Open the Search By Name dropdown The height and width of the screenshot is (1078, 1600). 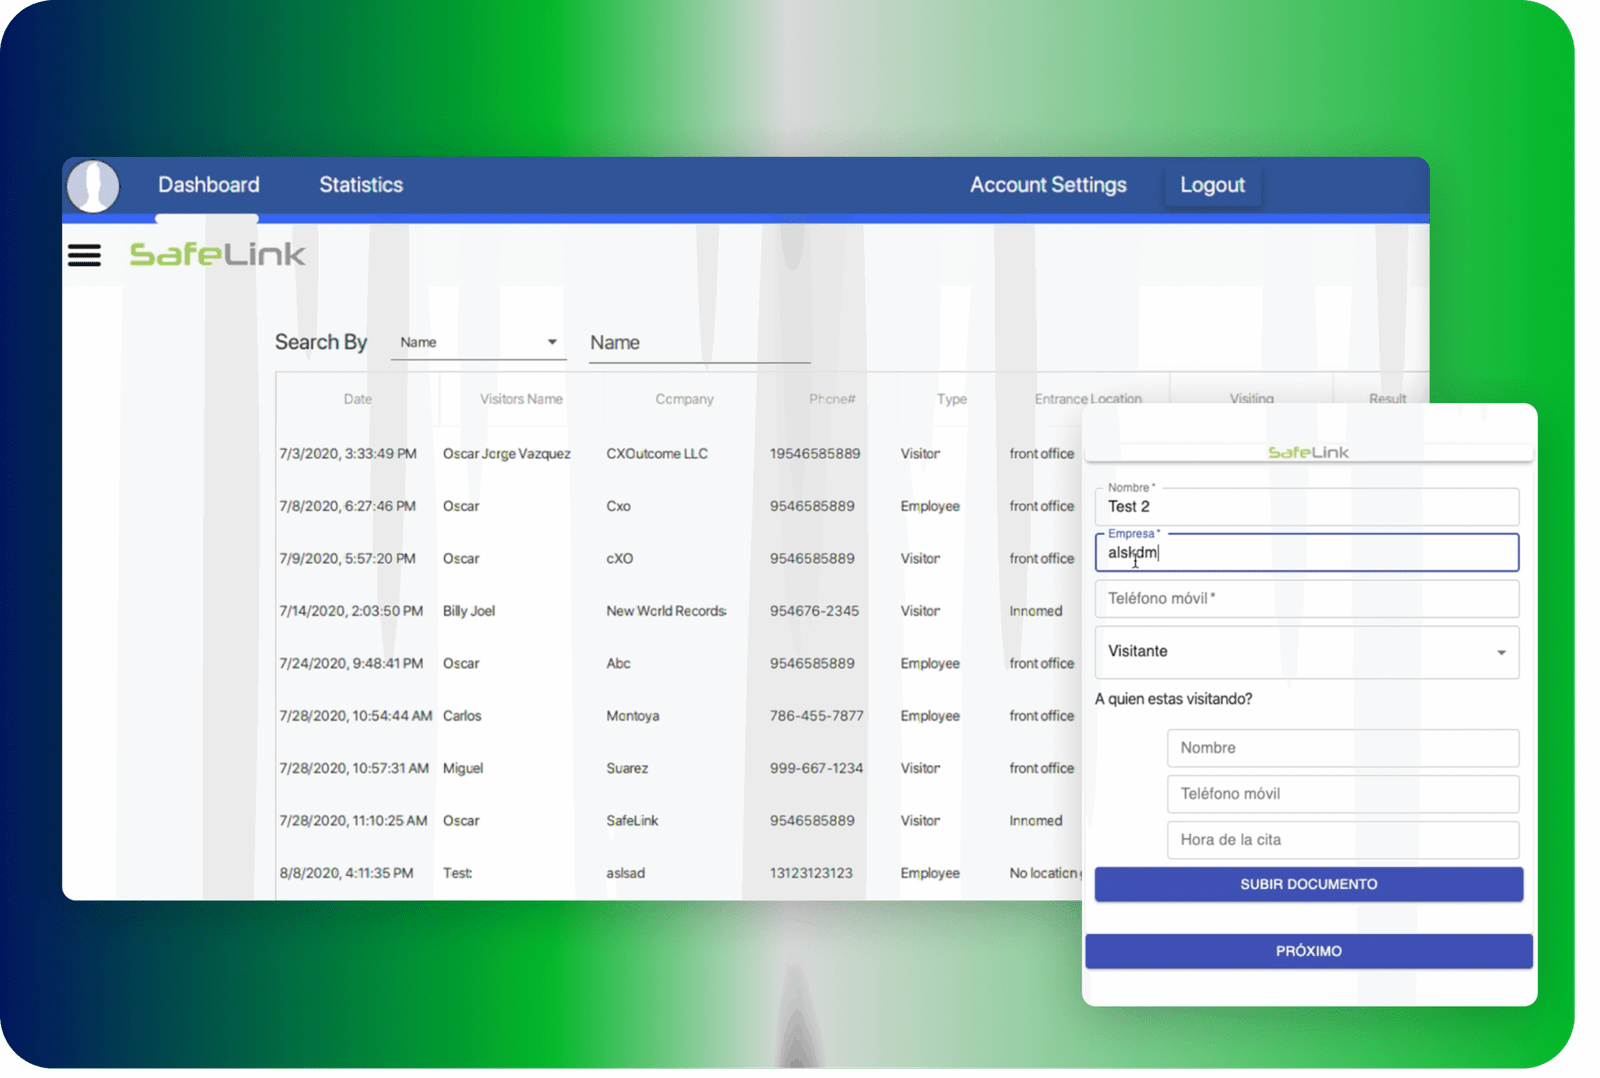[x=478, y=343]
